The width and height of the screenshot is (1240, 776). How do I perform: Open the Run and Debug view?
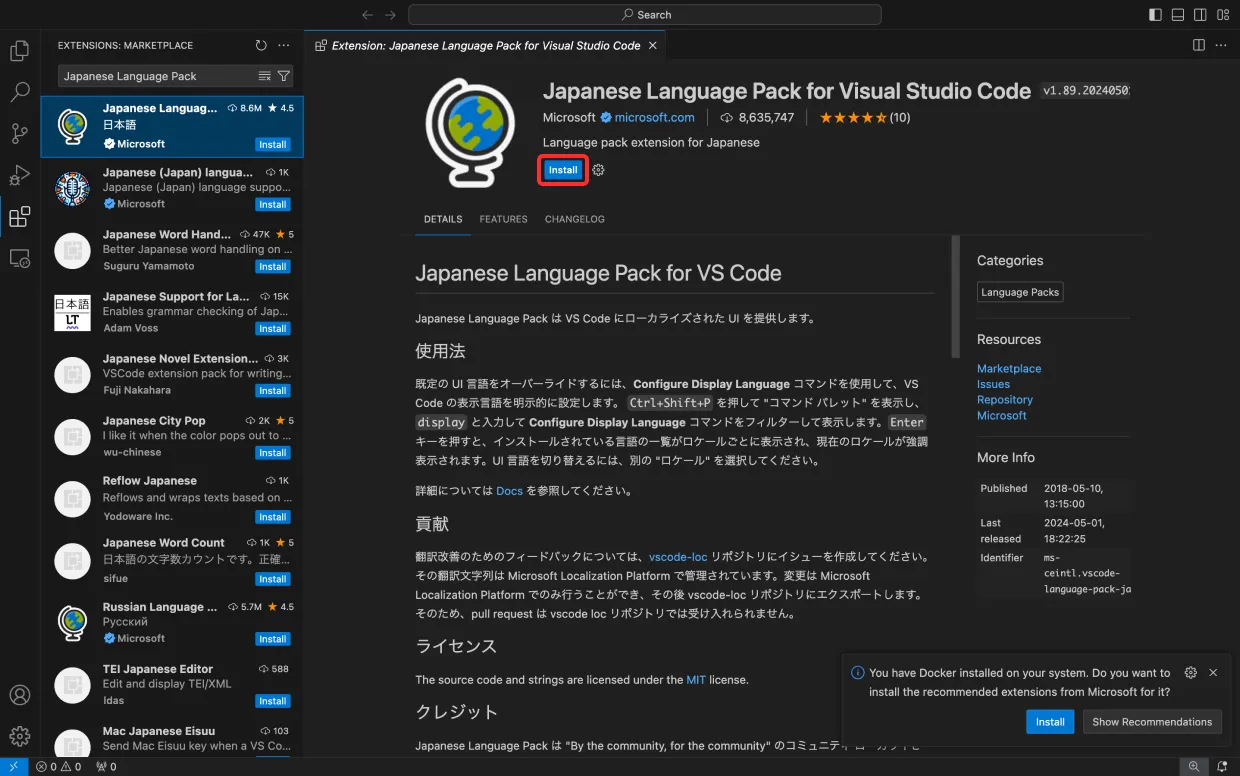coord(19,176)
